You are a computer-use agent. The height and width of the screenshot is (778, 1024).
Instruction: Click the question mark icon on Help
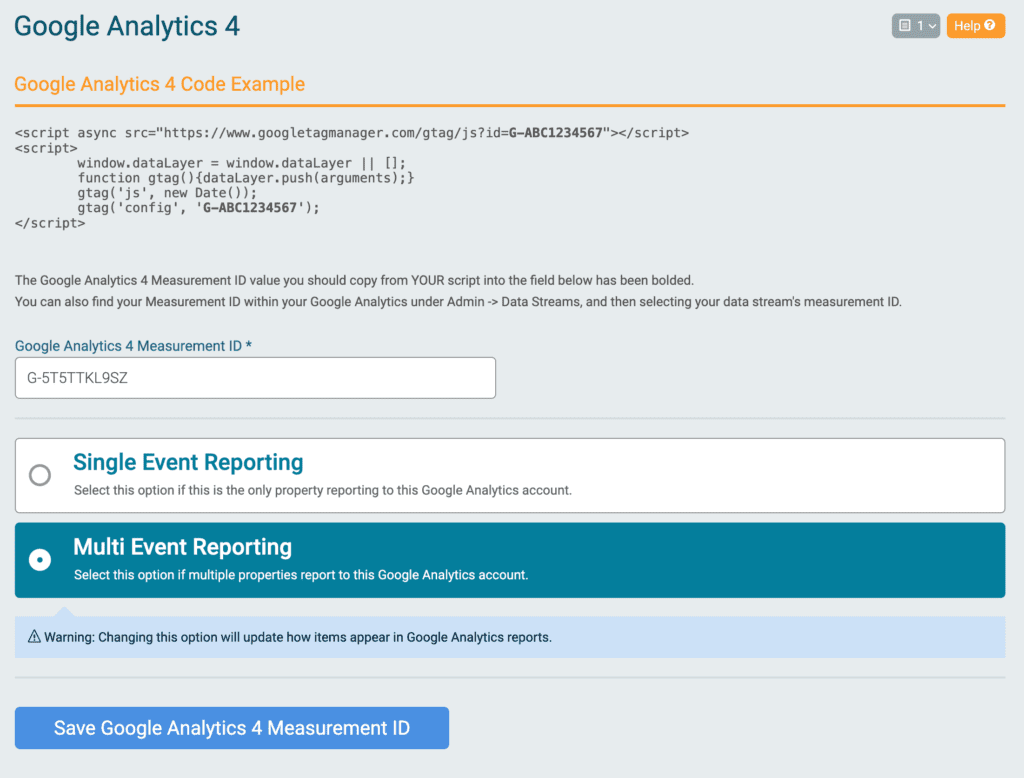(x=990, y=25)
